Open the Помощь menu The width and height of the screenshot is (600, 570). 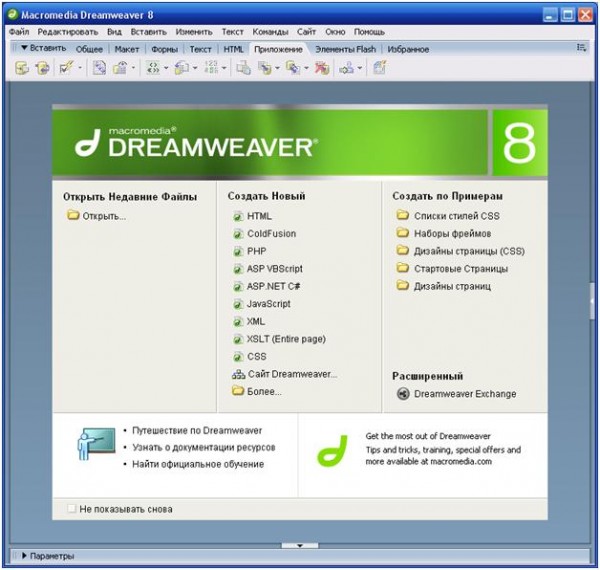coord(369,32)
